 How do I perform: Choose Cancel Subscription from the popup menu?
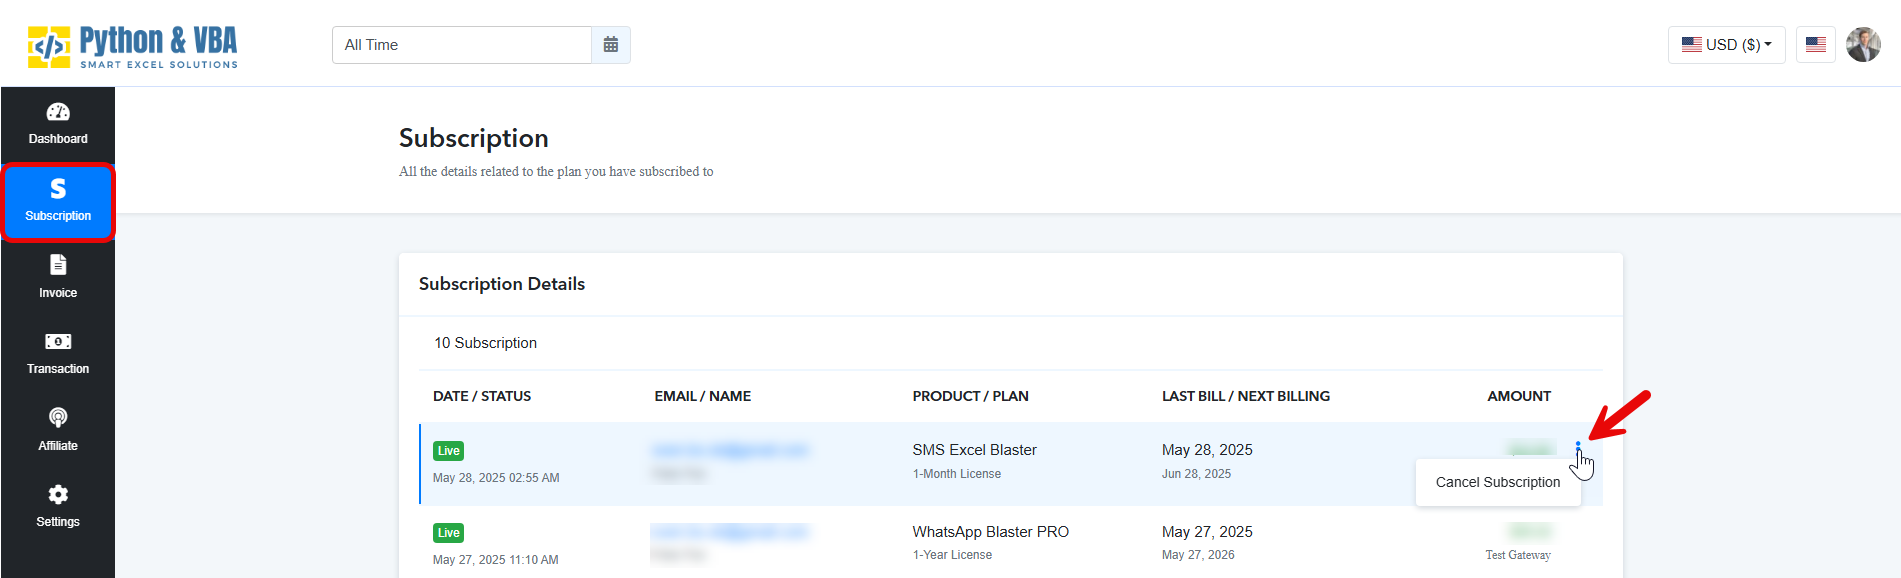click(1497, 482)
